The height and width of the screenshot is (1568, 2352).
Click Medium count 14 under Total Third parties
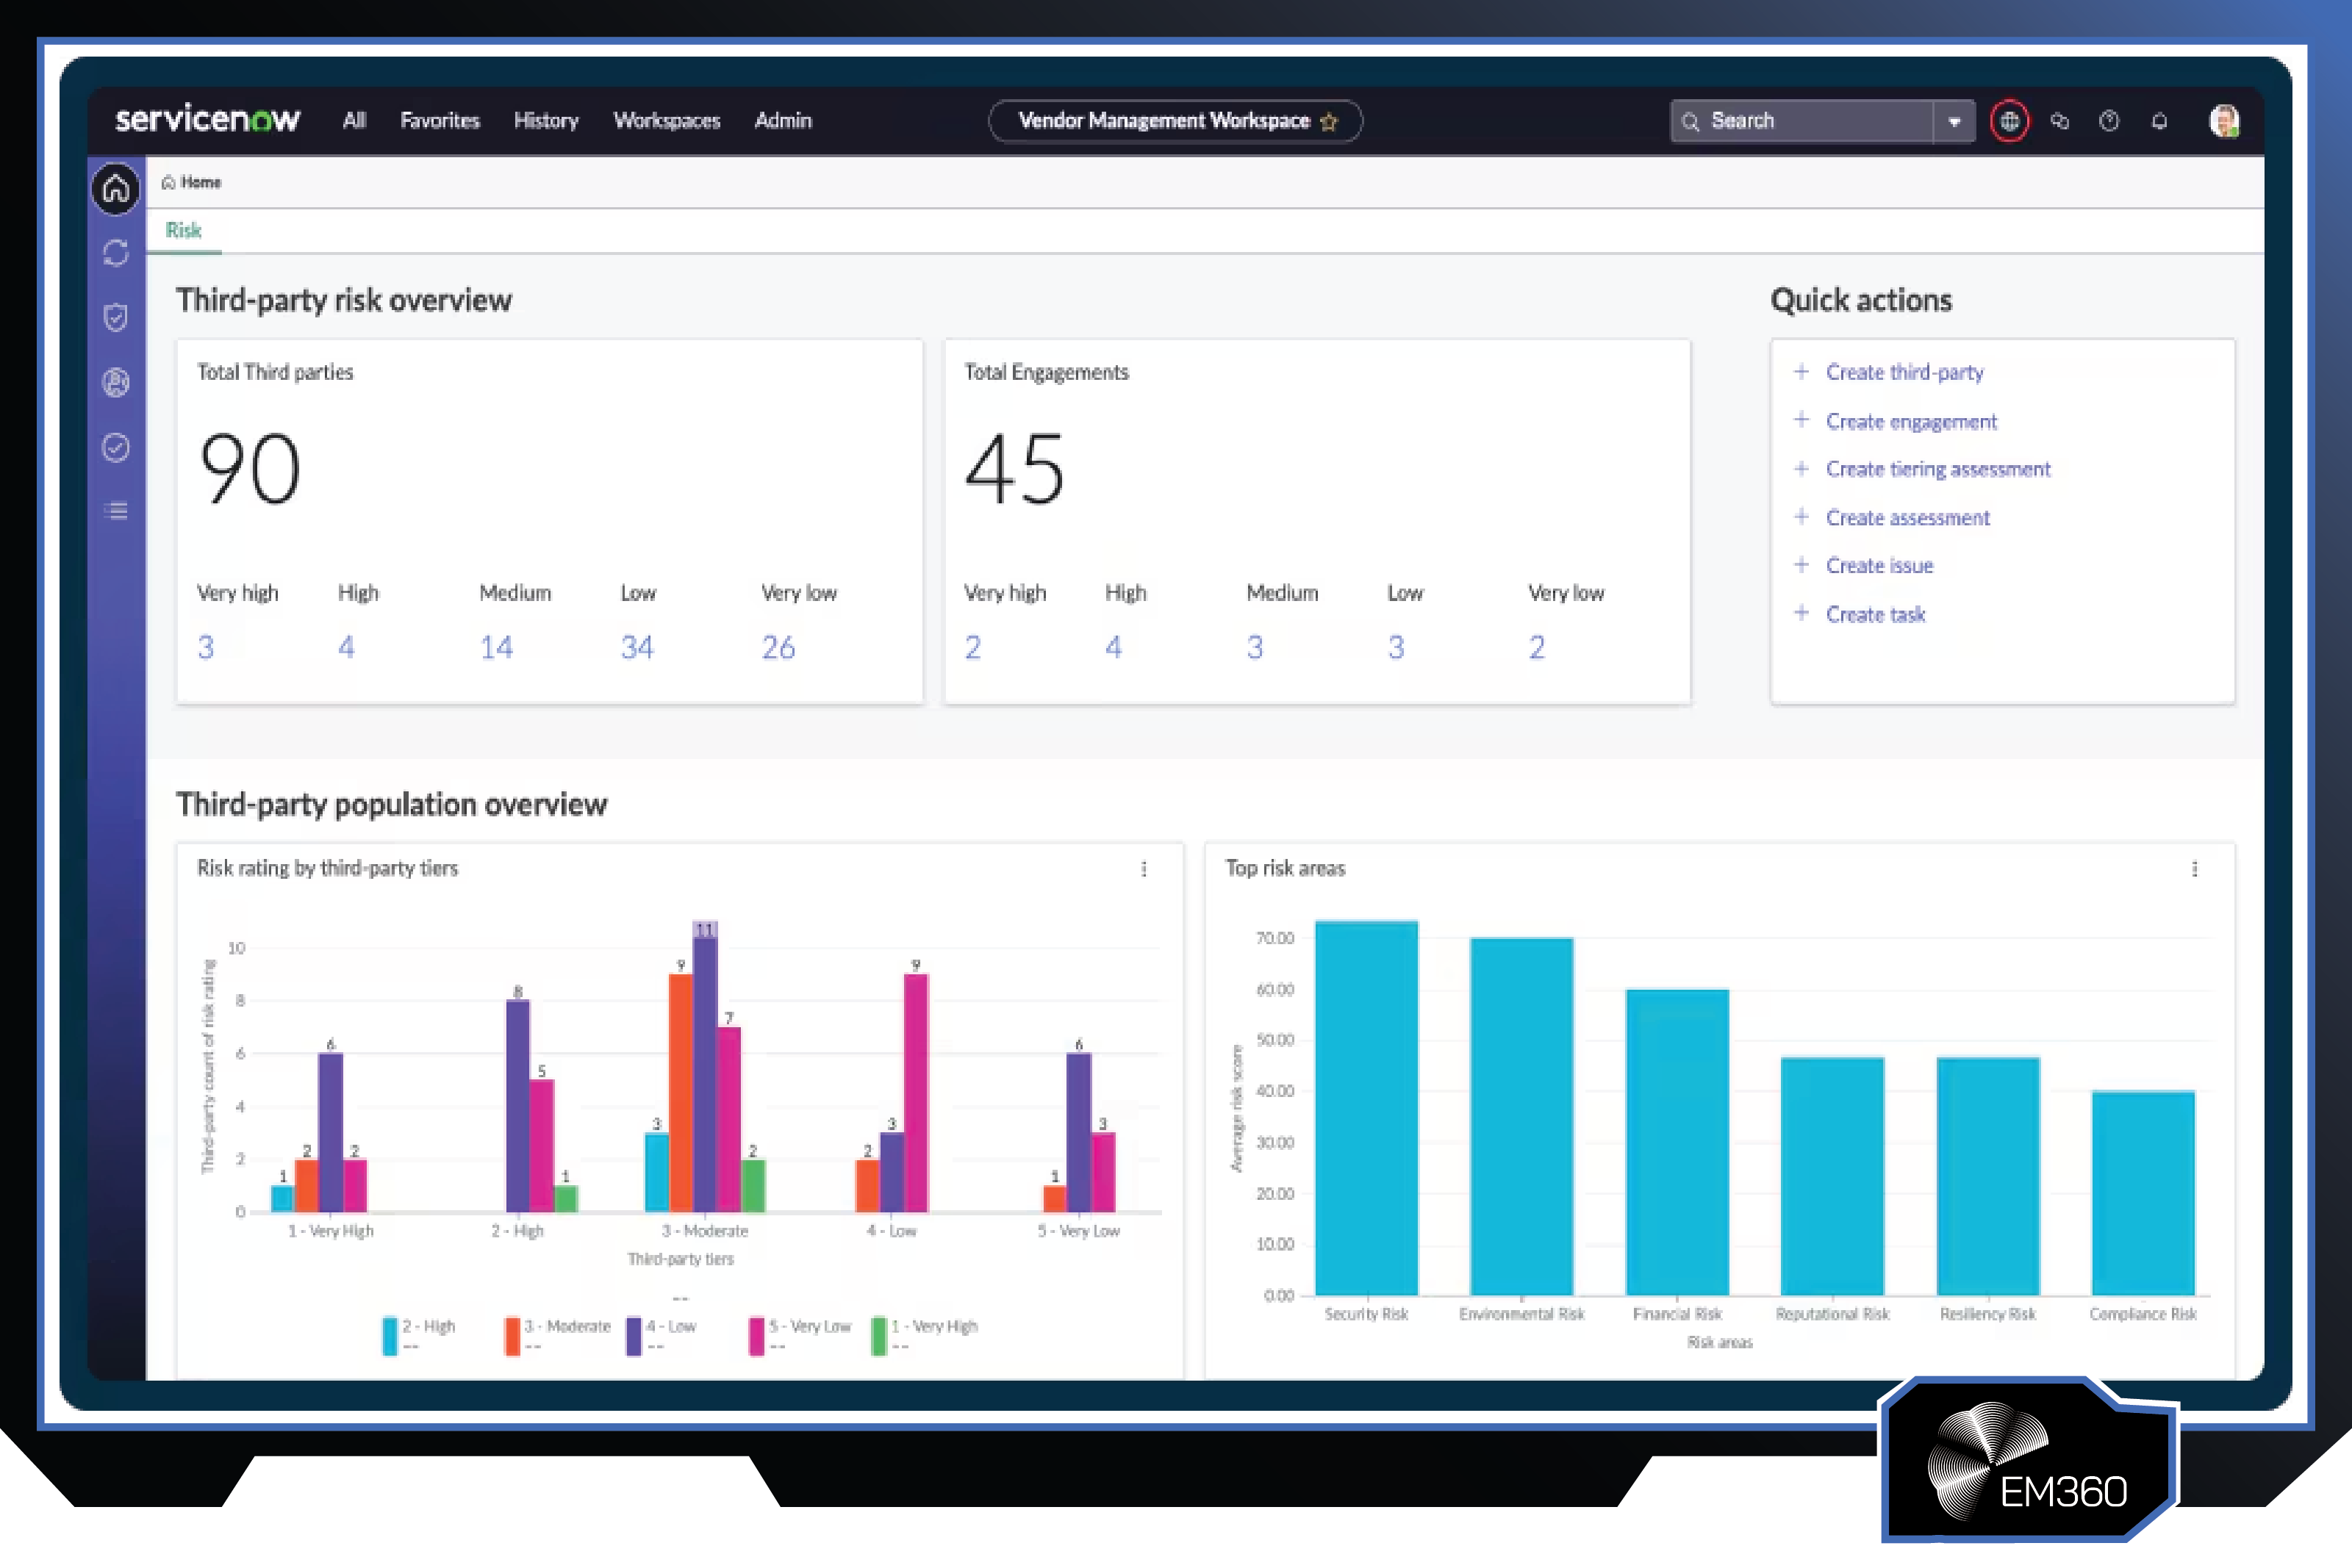pos(496,647)
